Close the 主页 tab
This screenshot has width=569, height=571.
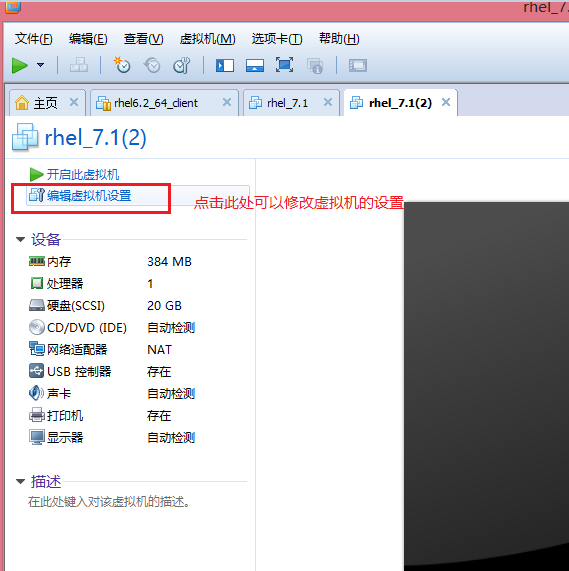[x=74, y=102]
